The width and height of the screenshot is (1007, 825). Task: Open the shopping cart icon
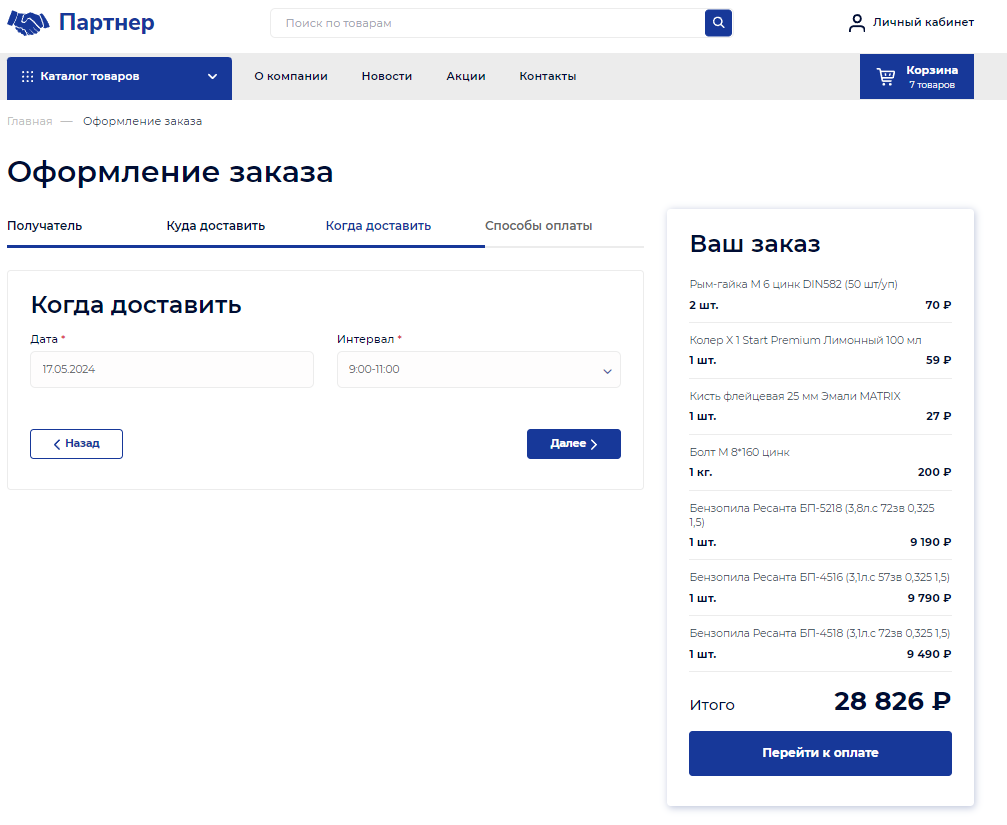[x=886, y=77]
